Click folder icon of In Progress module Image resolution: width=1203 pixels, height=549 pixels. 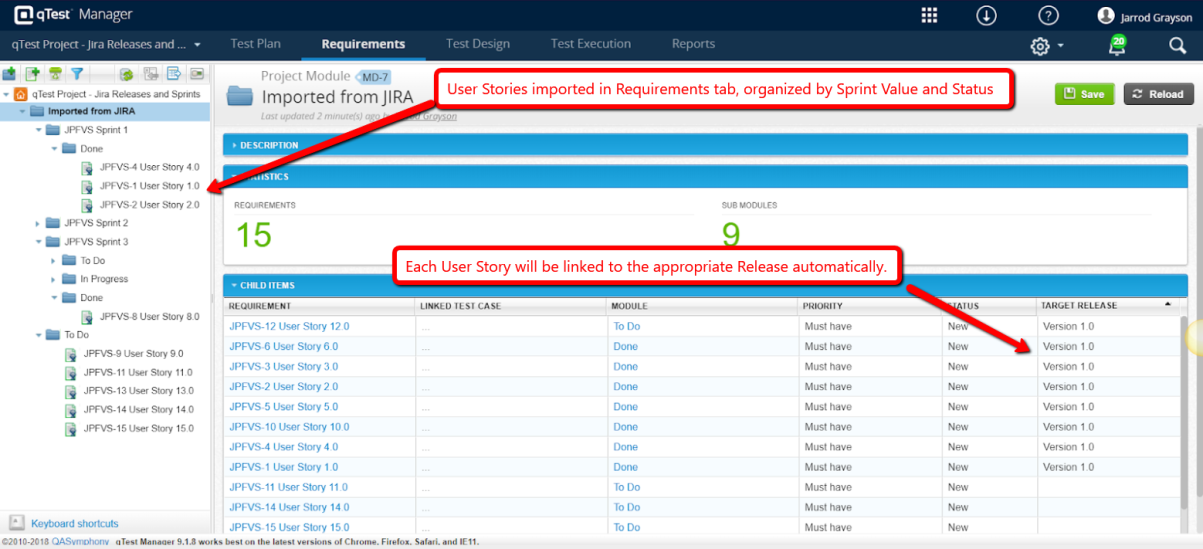[69, 279]
